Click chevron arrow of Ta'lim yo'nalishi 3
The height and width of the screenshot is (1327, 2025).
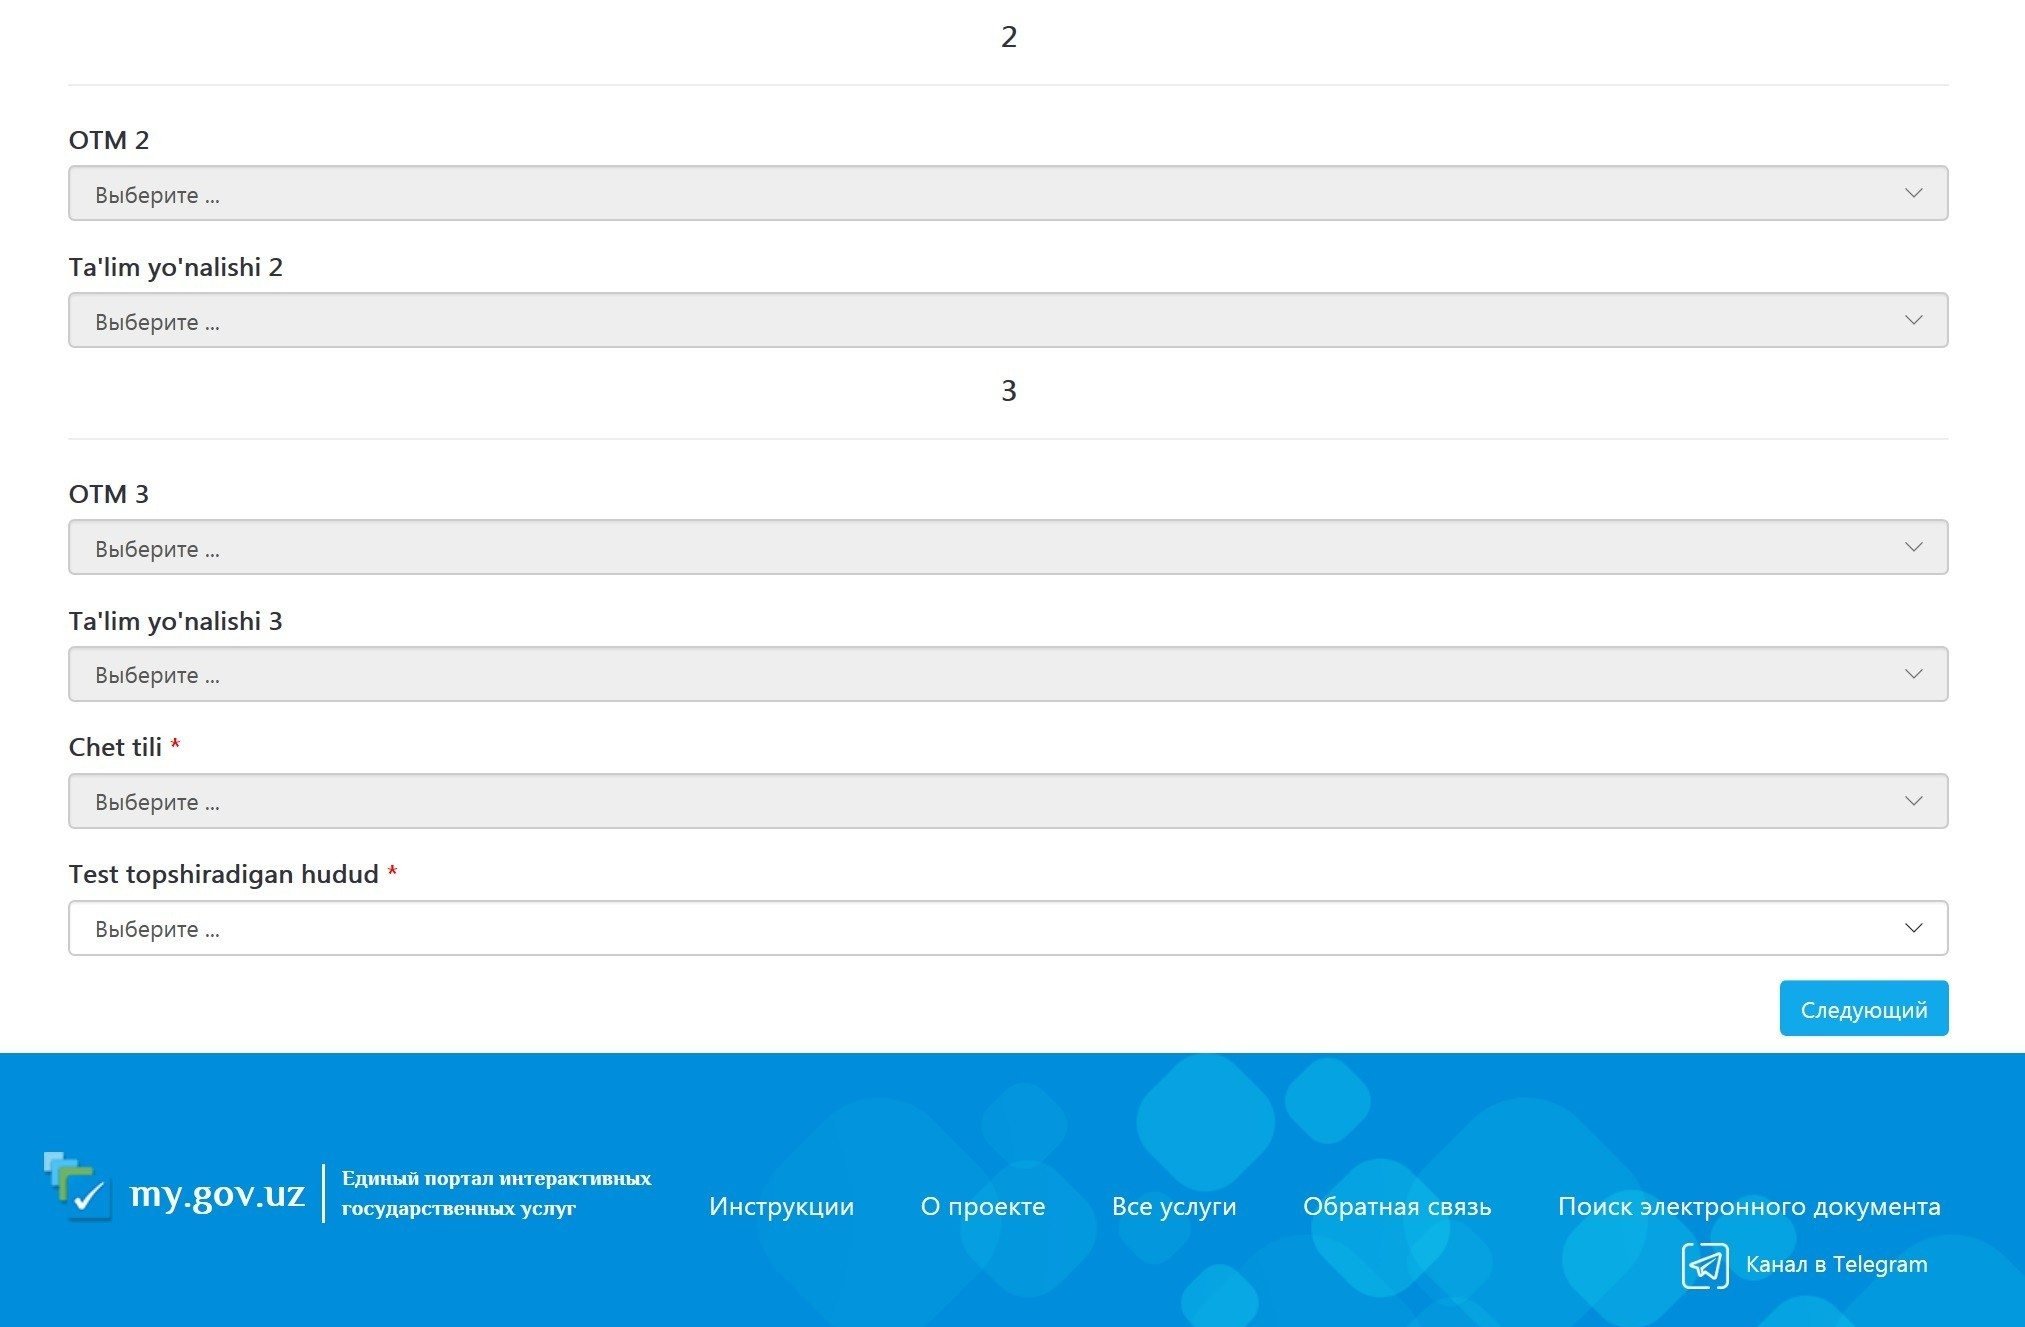point(1913,674)
